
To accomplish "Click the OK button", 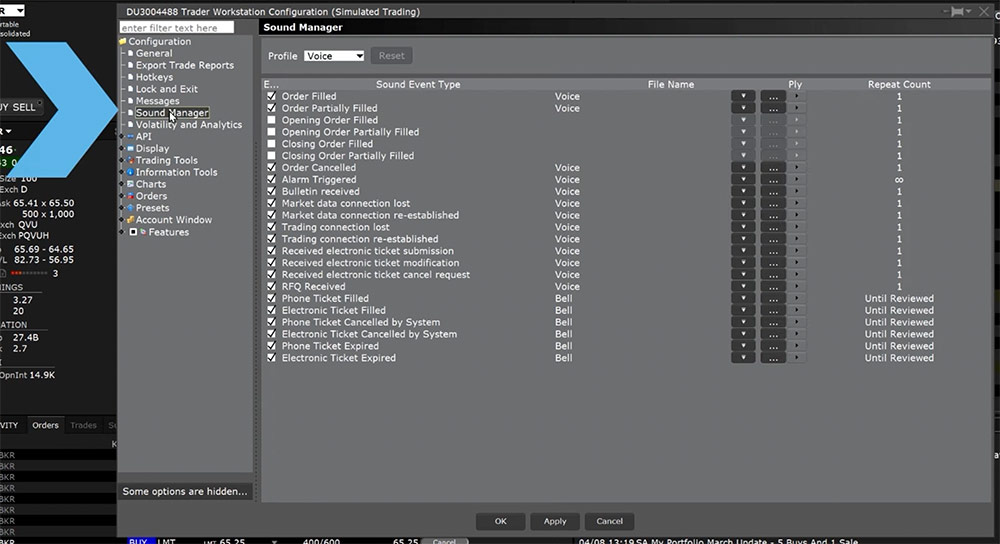I will (x=500, y=521).
